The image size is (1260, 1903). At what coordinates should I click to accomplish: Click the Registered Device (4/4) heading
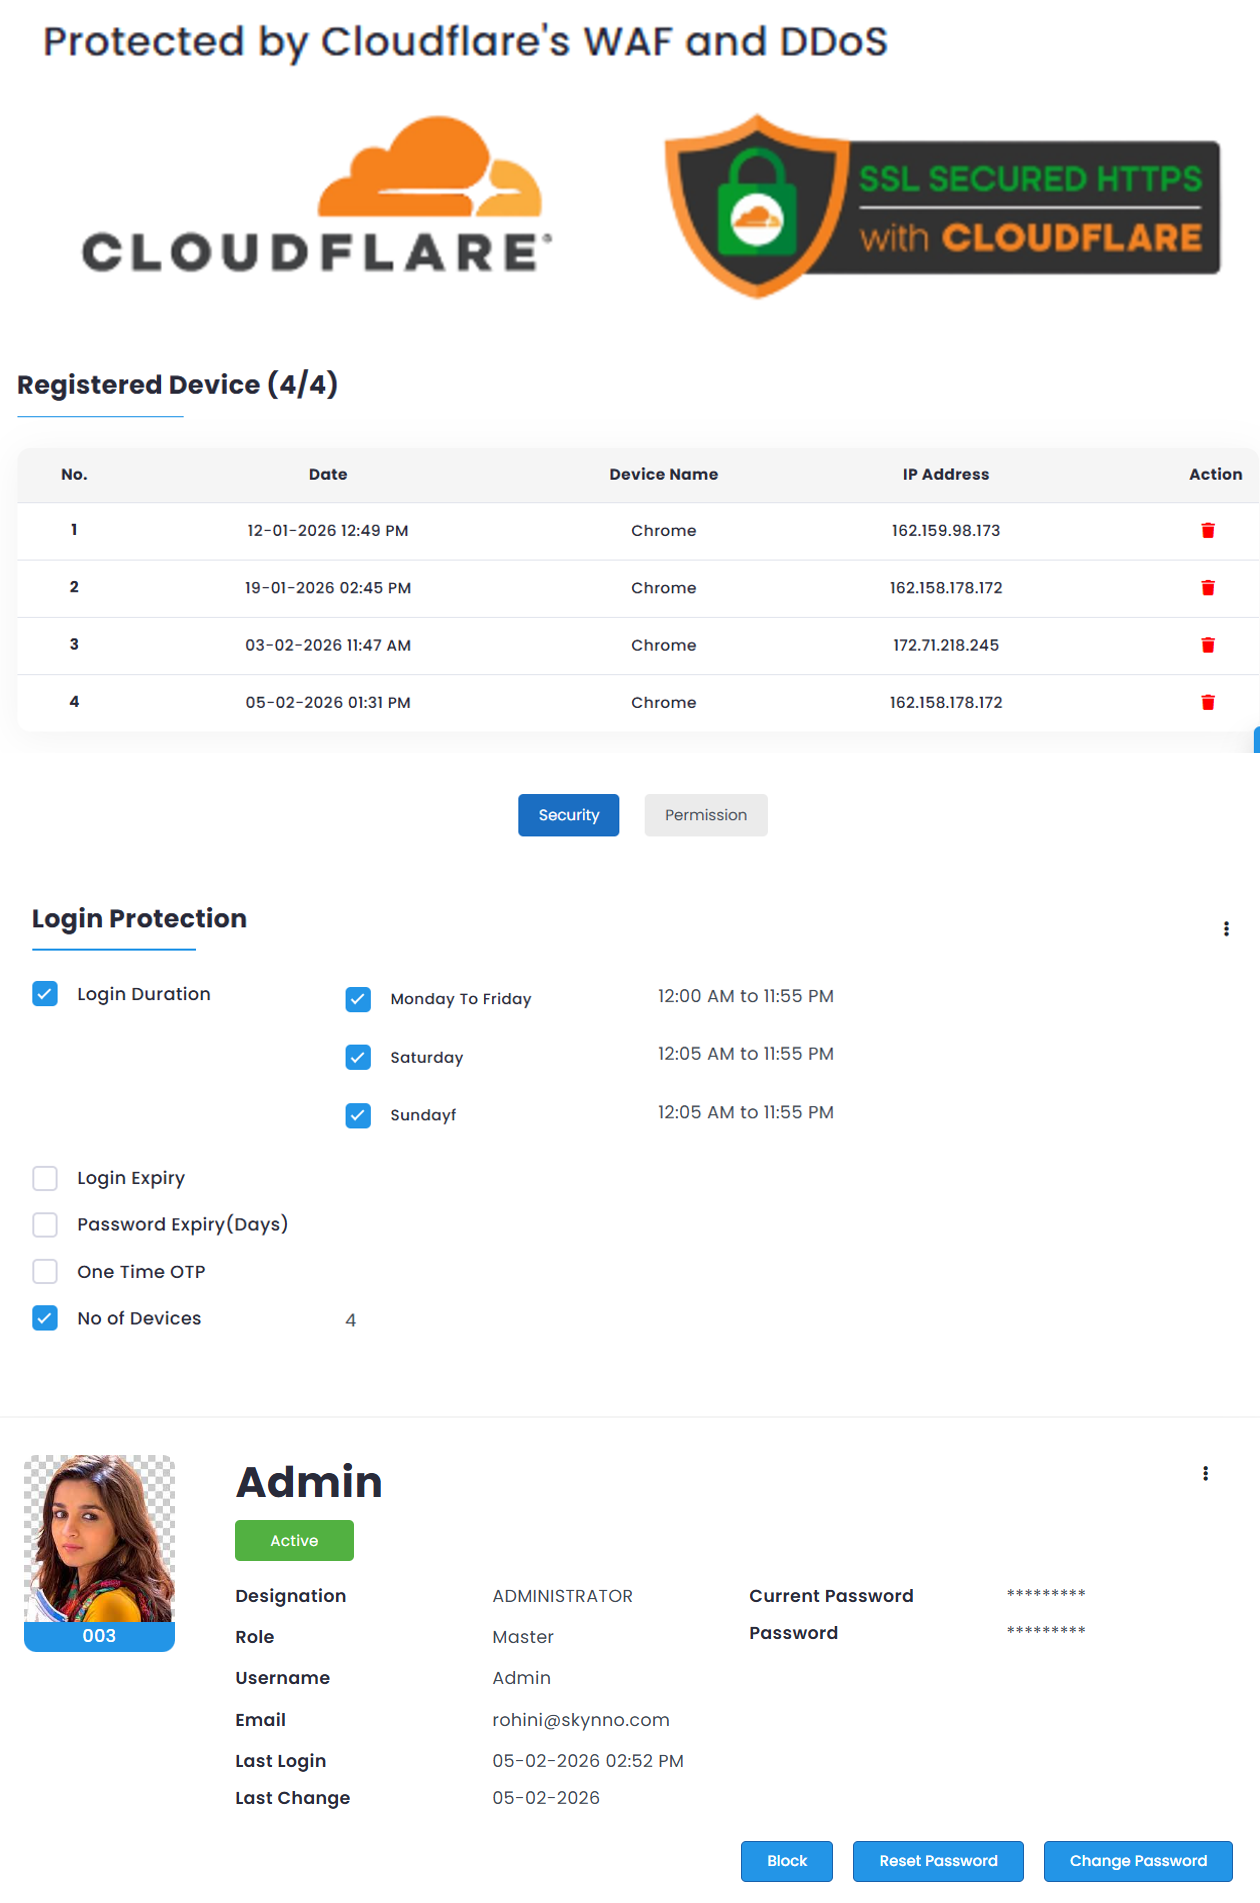(x=178, y=385)
